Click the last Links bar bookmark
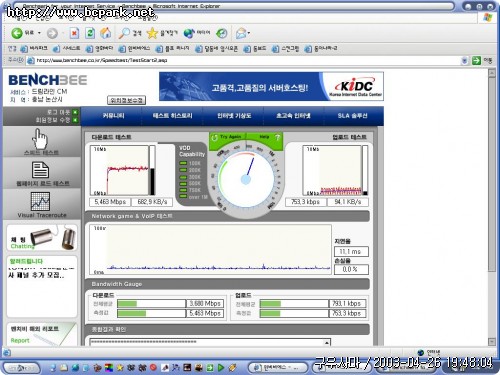 [x=321, y=49]
